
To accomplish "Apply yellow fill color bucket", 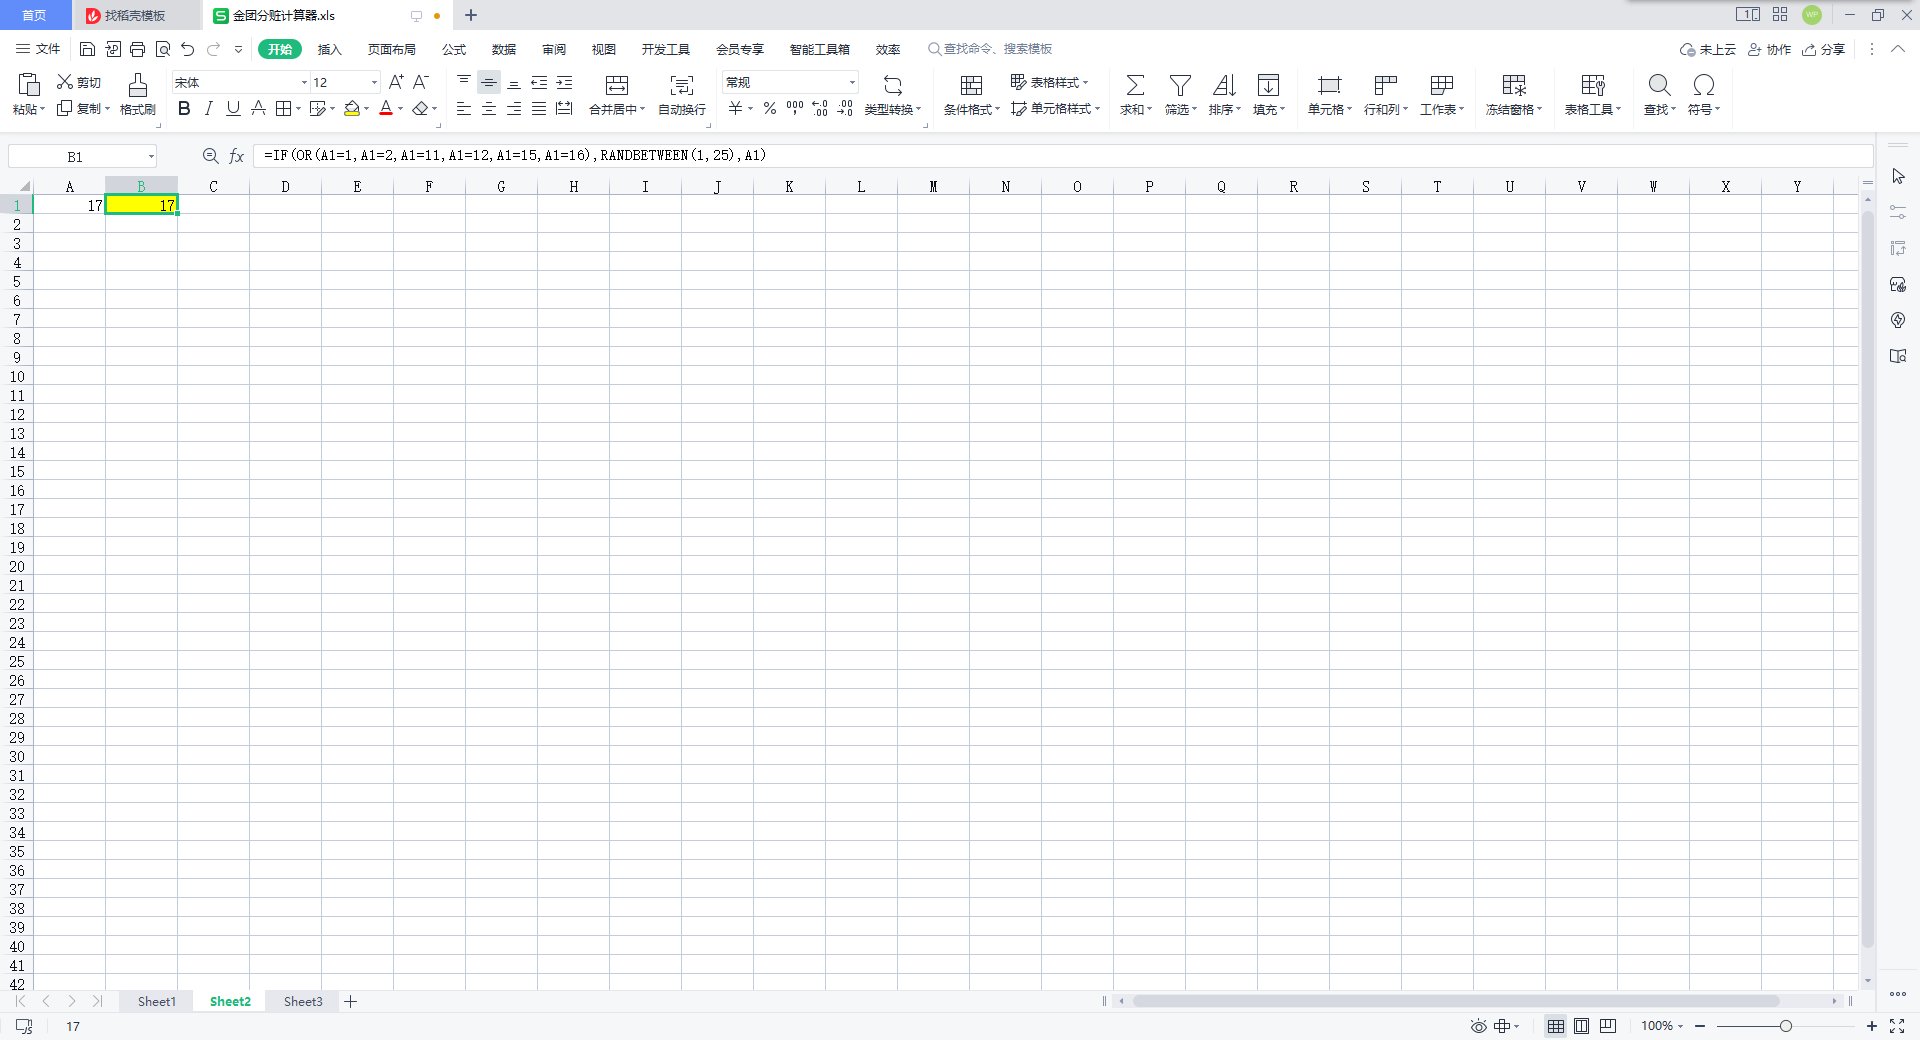I will pyautogui.click(x=352, y=108).
